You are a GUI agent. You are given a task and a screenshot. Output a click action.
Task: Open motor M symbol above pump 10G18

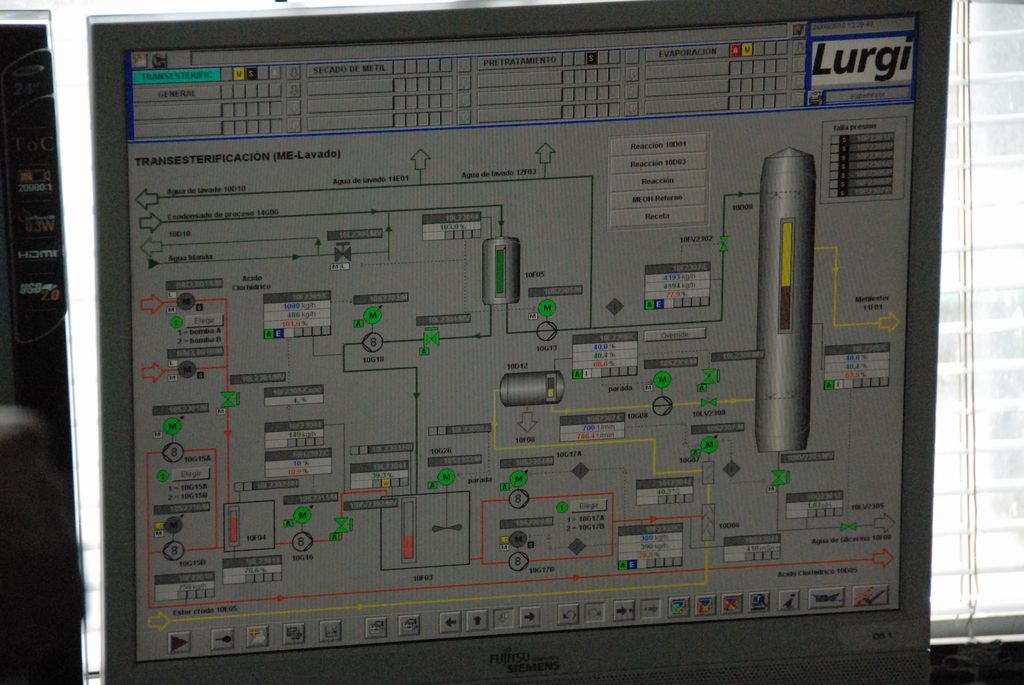coord(372,315)
